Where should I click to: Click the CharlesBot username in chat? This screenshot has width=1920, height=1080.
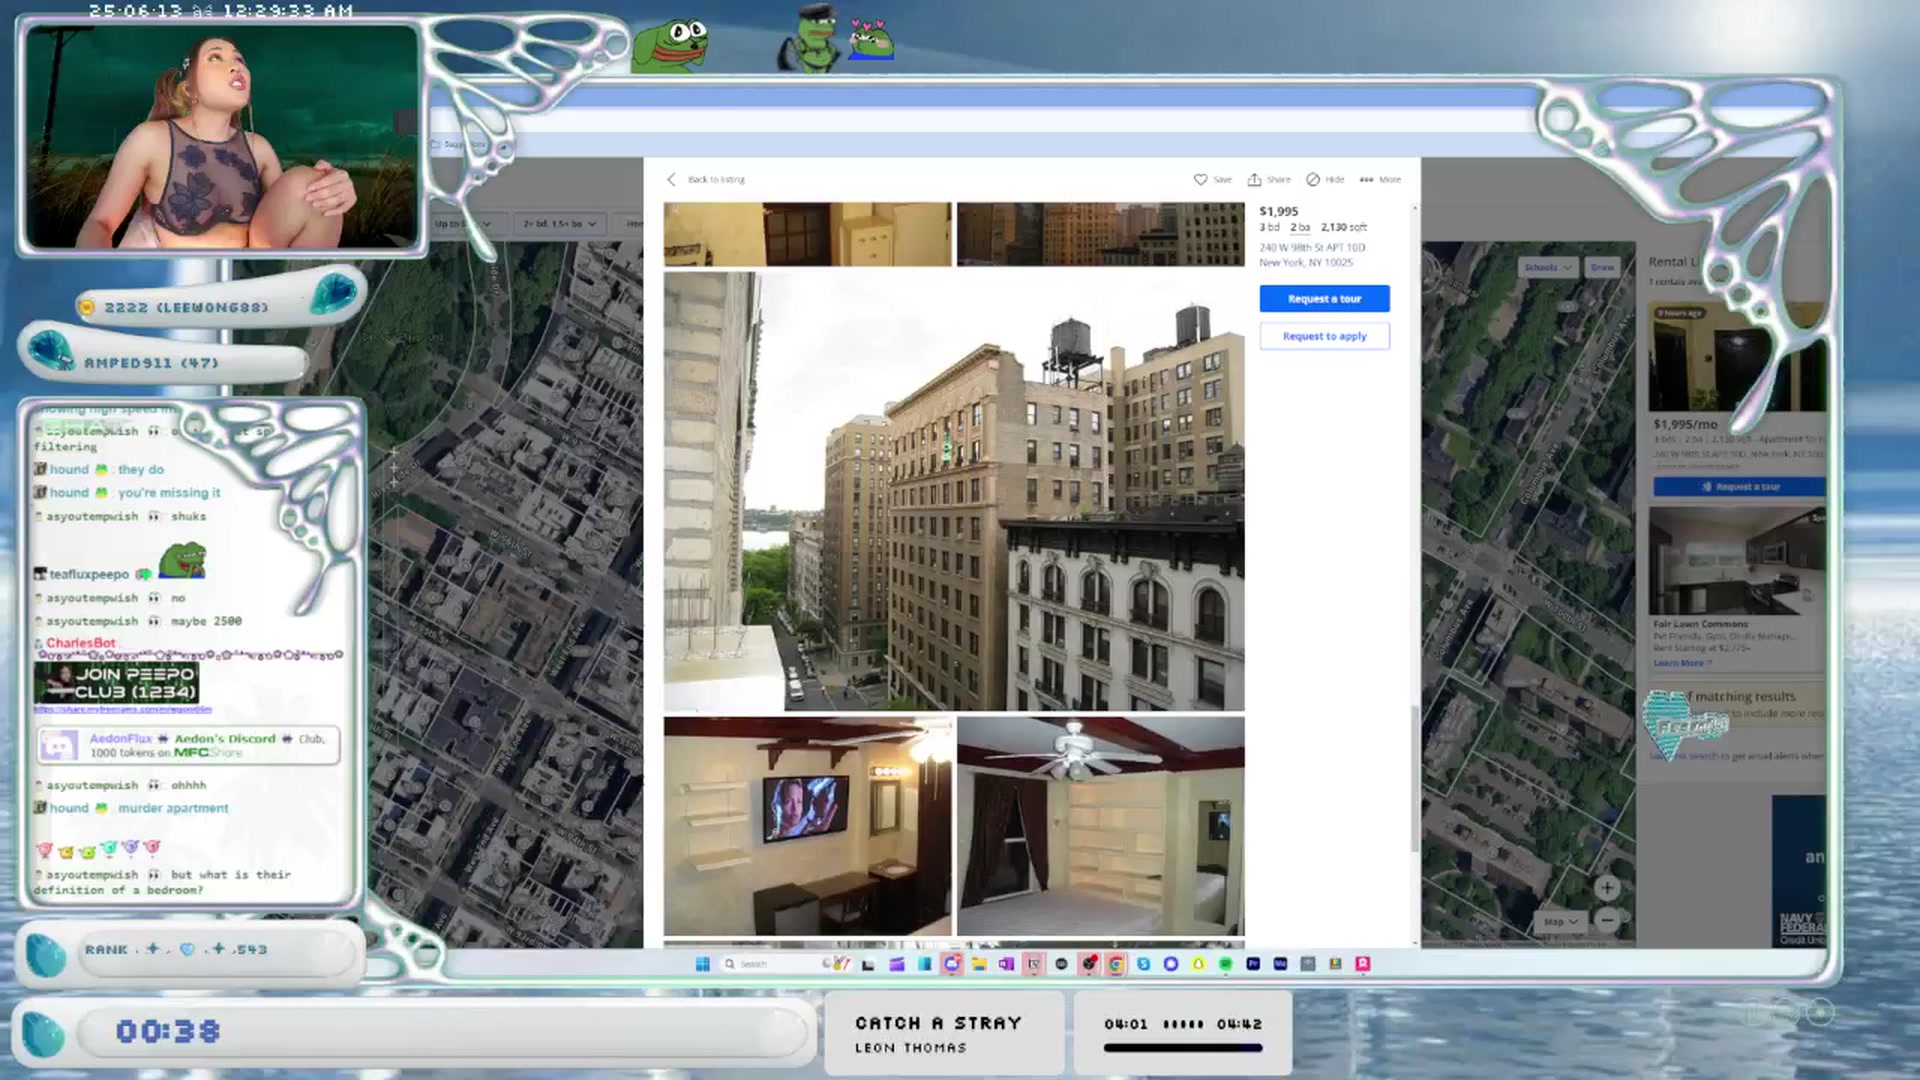click(x=81, y=643)
